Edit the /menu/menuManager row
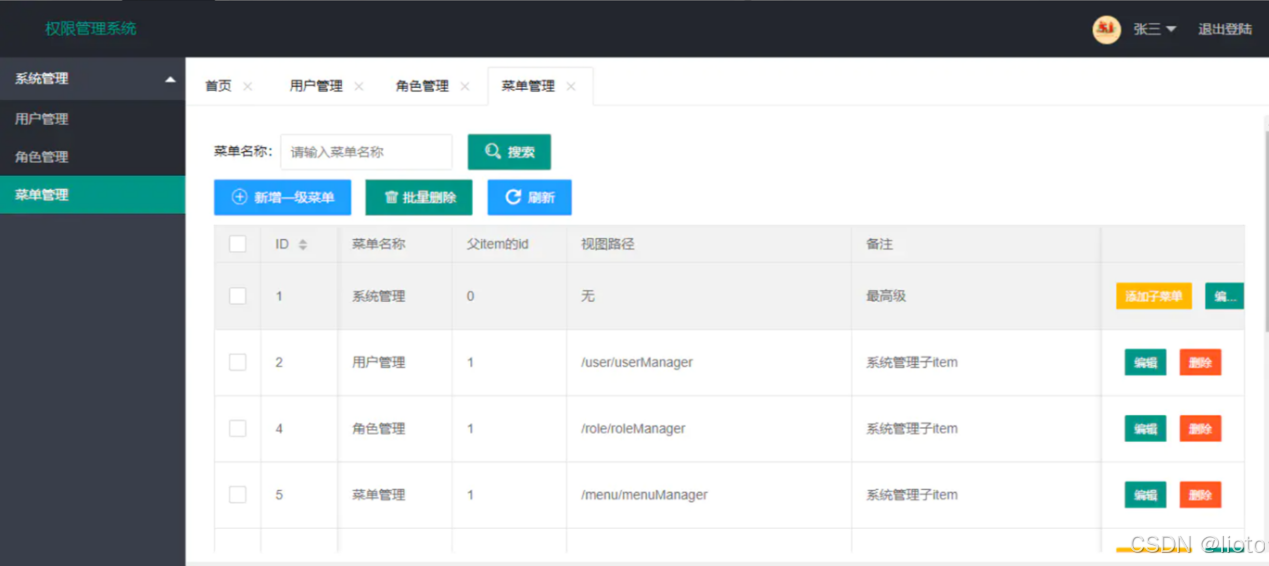The width and height of the screenshot is (1269, 566). [x=1145, y=494]
